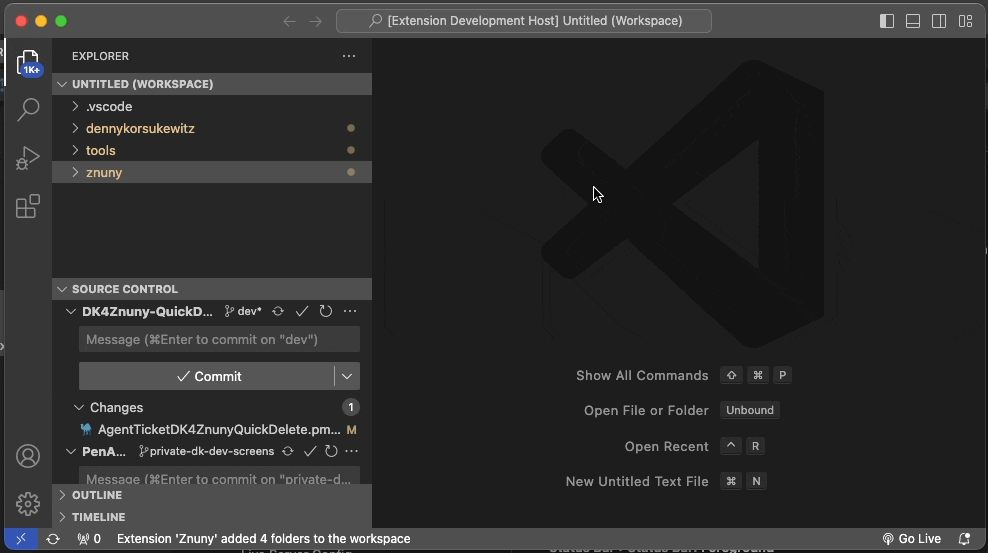Expand the znuny folder
988x553 pixels.
pyautogui.click(x=212, y=173)
